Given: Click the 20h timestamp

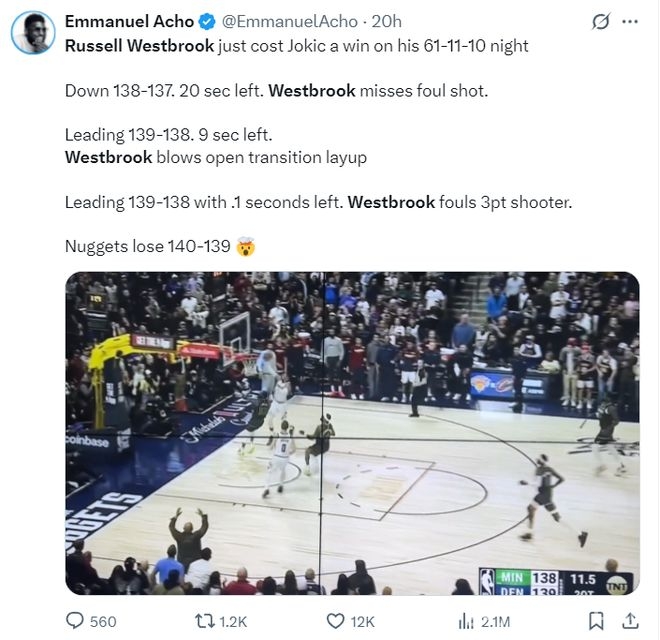Looking at the screenshot, I should [386, 21].
